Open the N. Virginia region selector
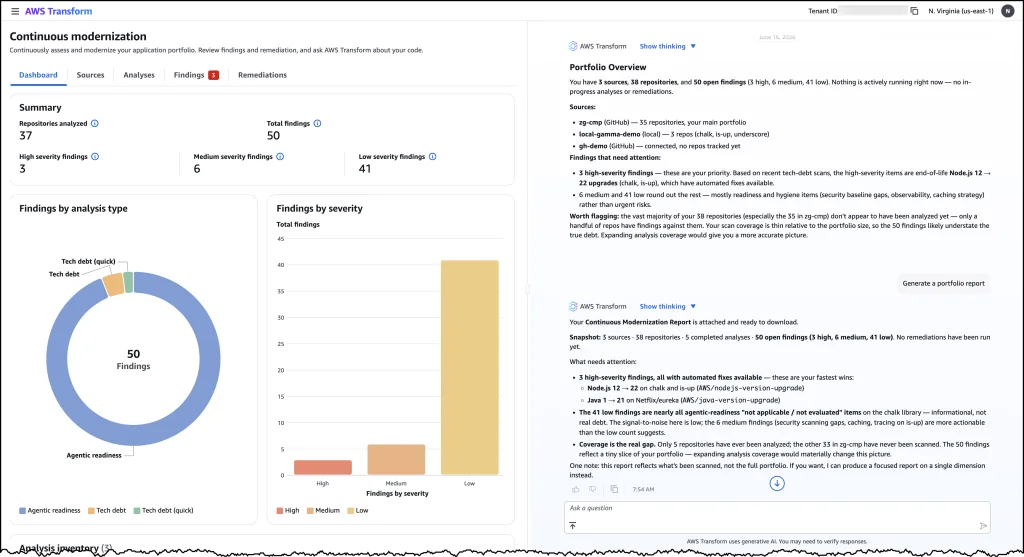Viewport: 1024px width, 557px height. [961, 11]
